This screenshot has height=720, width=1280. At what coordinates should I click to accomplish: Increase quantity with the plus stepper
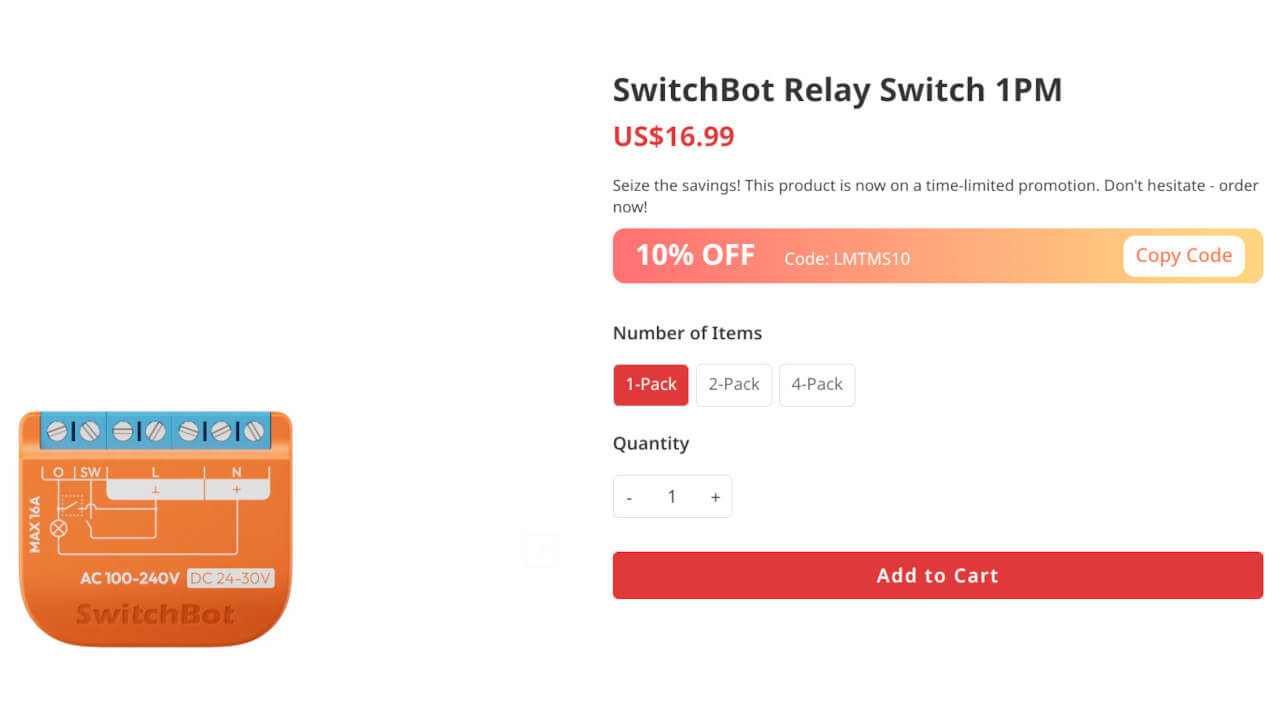click(x=715, y=496)
